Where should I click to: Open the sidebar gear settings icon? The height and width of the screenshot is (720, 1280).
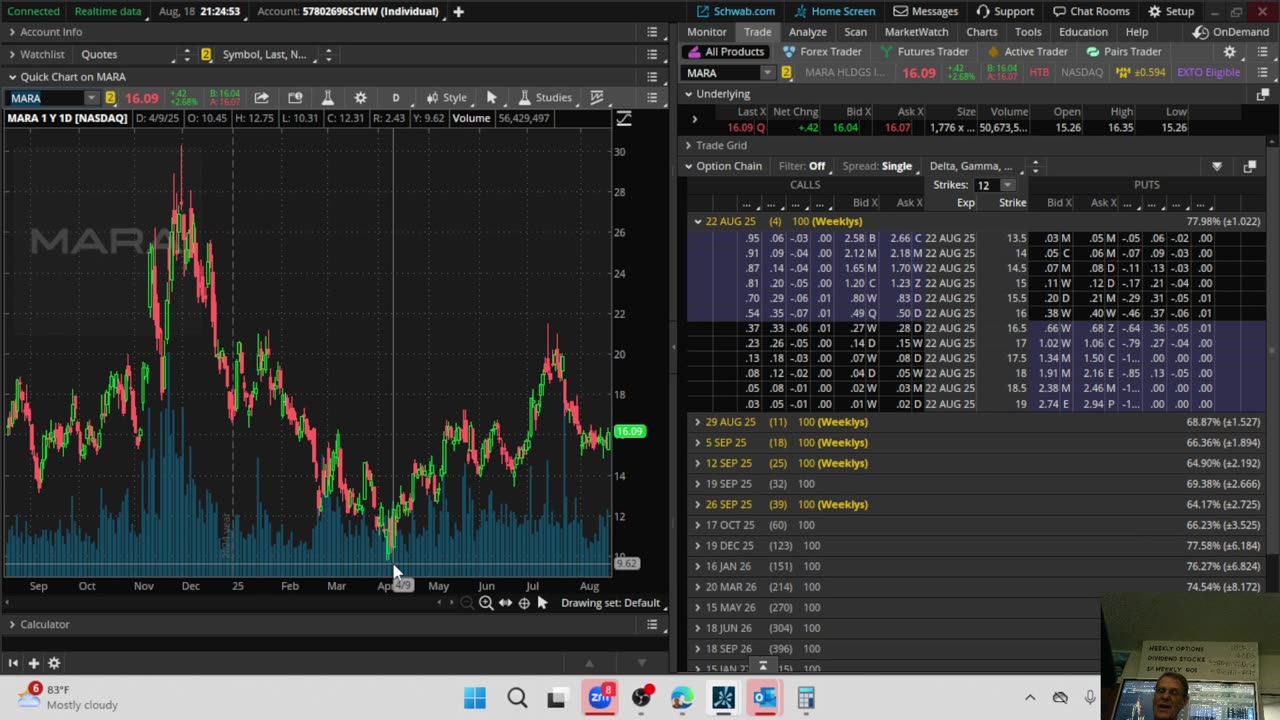[x=54, y=663]
